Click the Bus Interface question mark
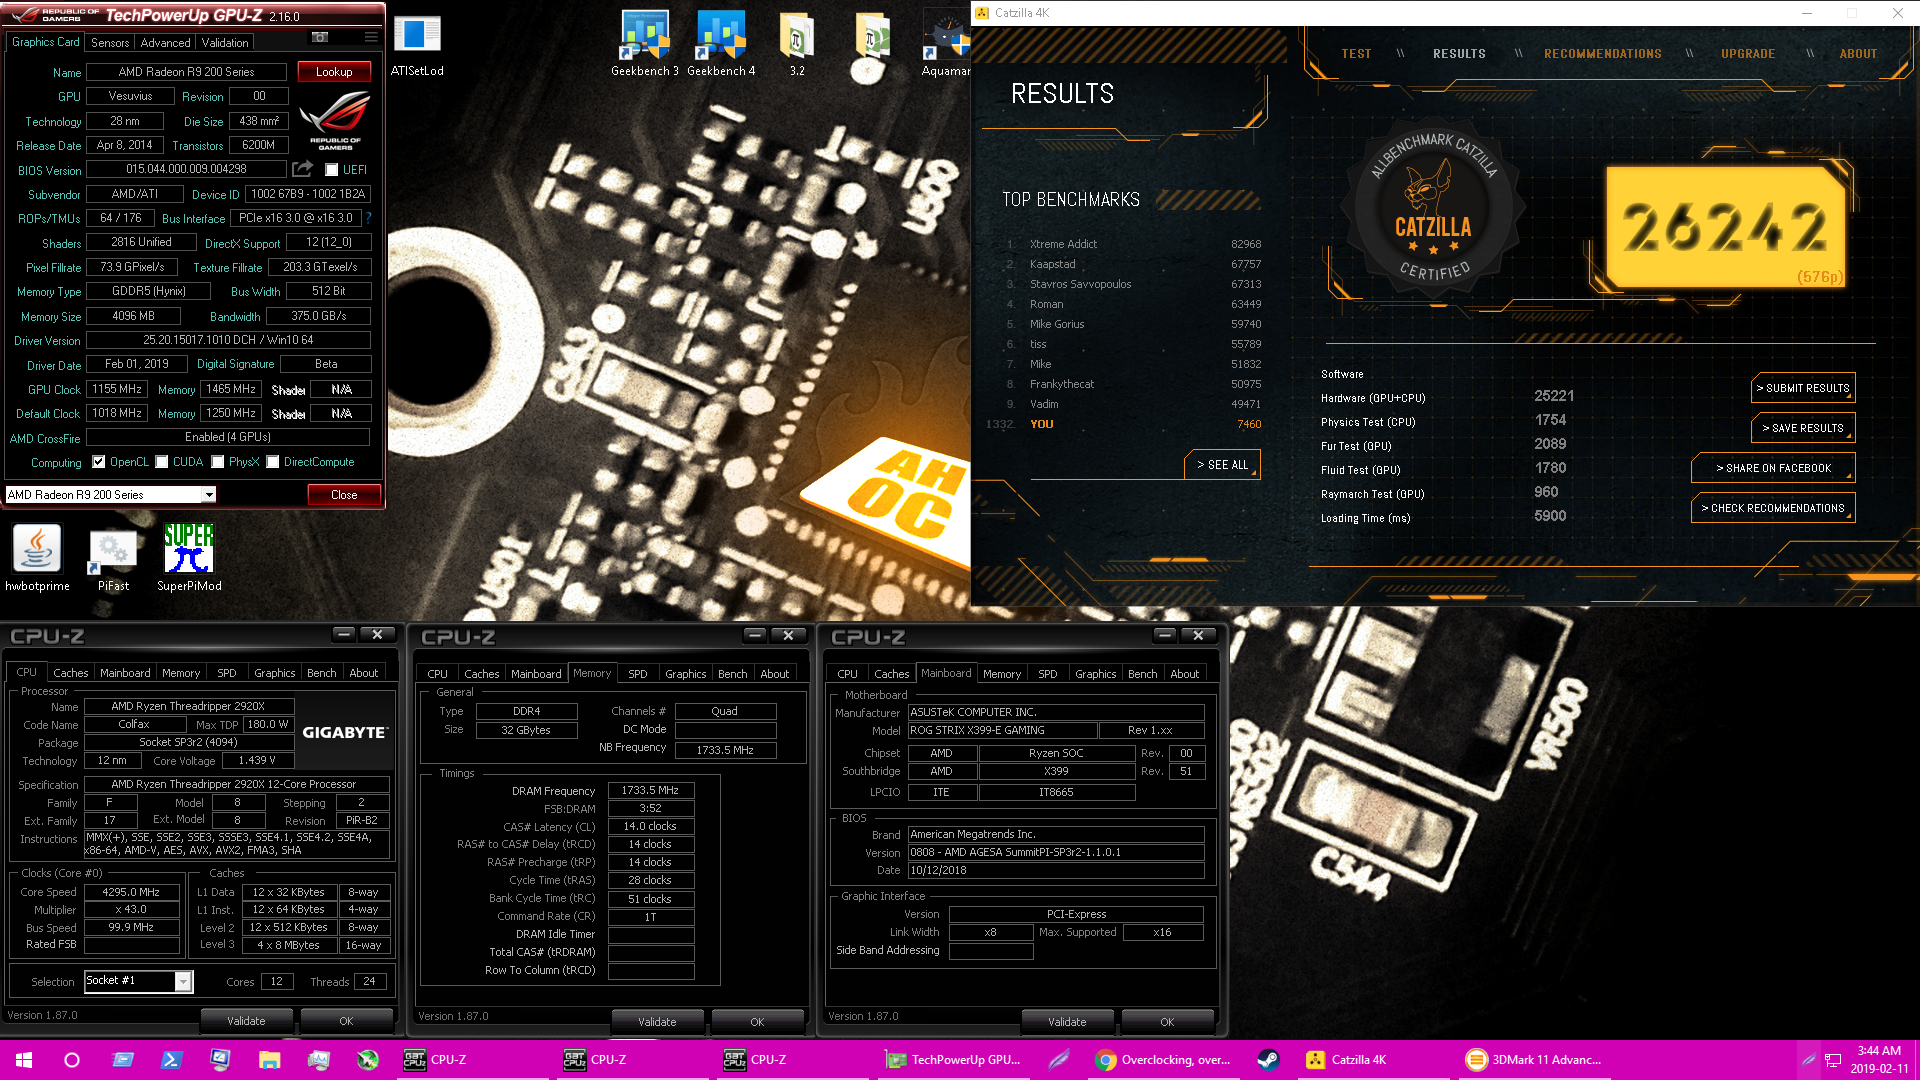1920x1080 pixels. click(368, 218)
